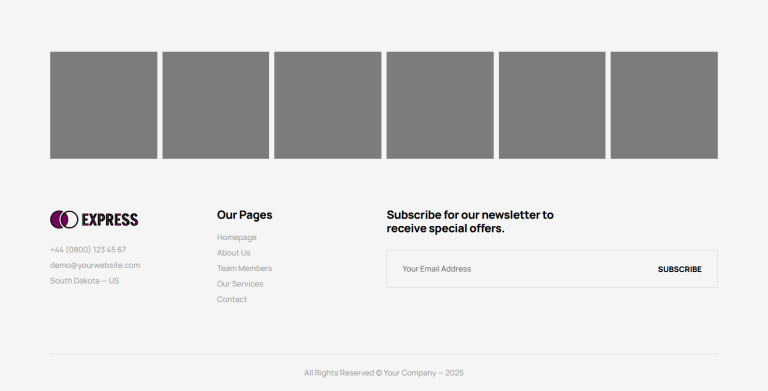Call the +44 (0800) 123 45 67 number

click(88, 250)
